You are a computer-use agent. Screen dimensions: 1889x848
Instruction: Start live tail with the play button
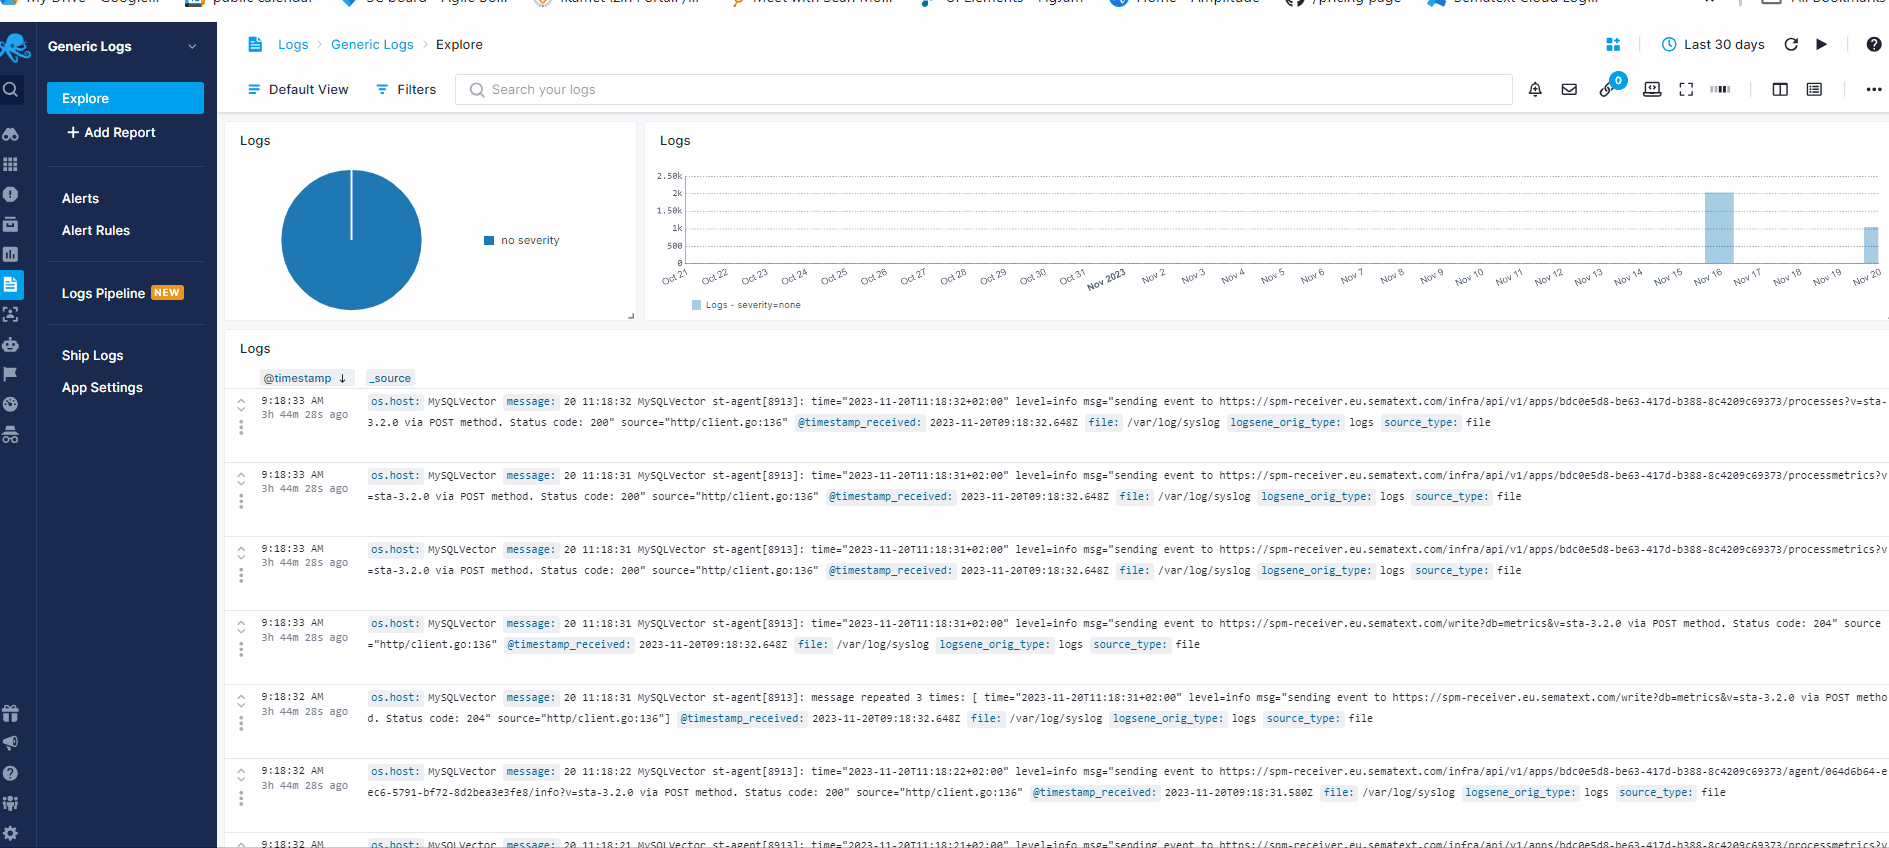coord(1821,45)
